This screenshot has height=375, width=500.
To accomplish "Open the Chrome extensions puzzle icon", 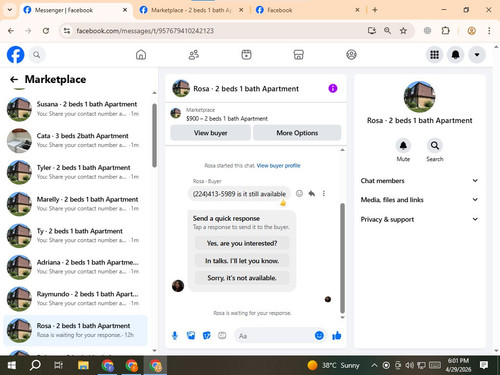I will pyautogui.click(x=446, y=31).
